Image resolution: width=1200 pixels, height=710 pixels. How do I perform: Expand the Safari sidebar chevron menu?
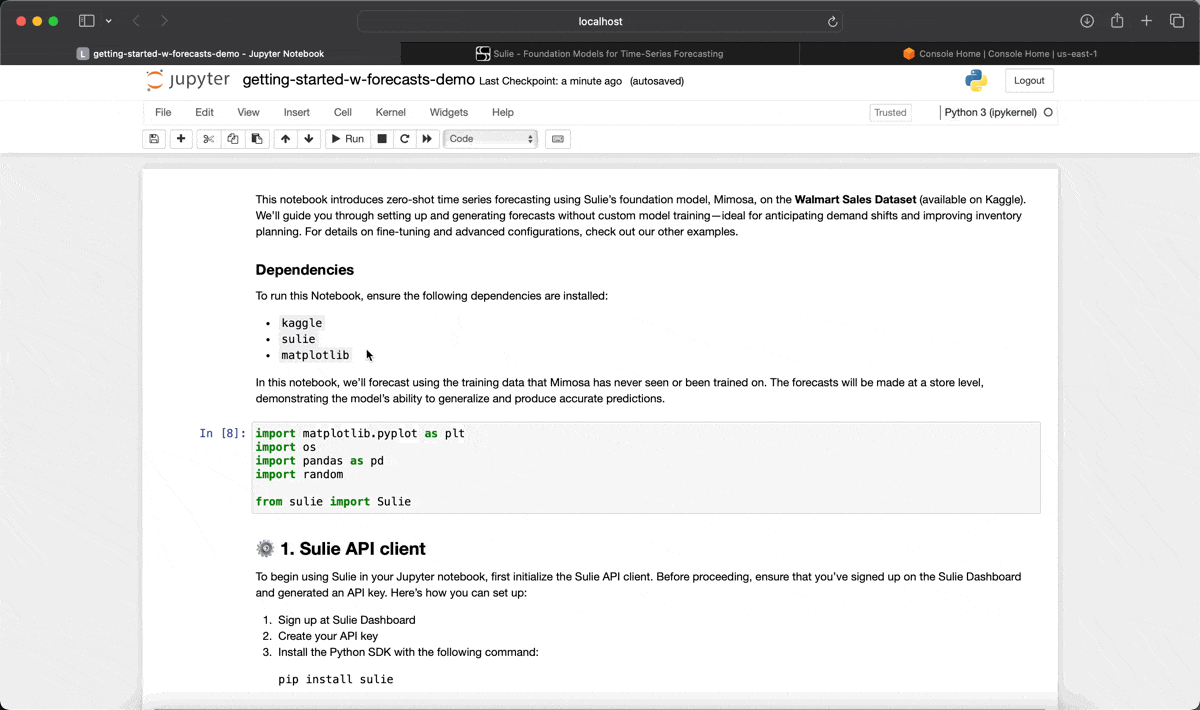[x=108, y=21]
